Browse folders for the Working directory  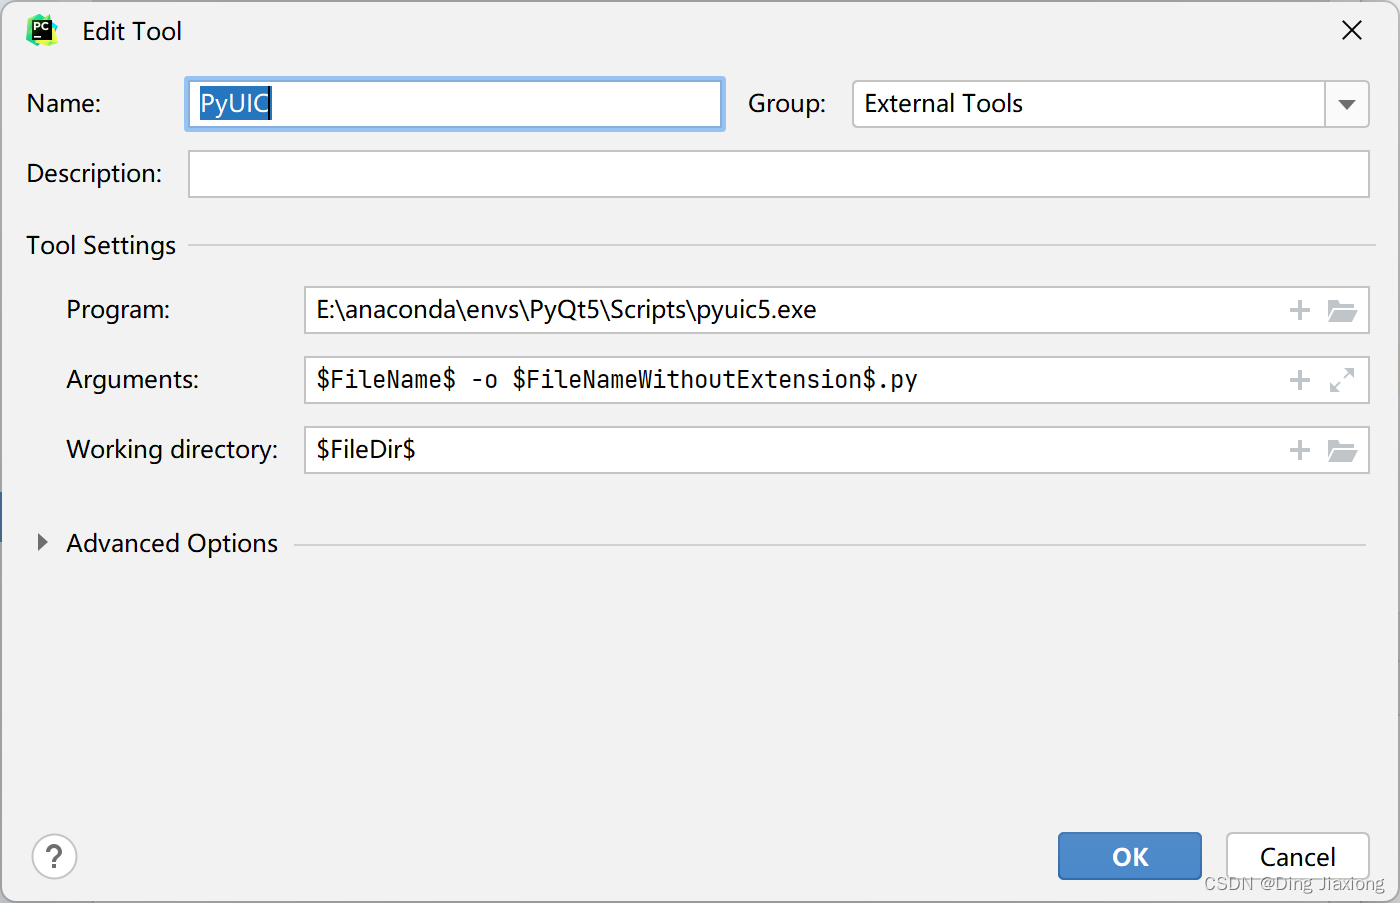pos(1342,450)
